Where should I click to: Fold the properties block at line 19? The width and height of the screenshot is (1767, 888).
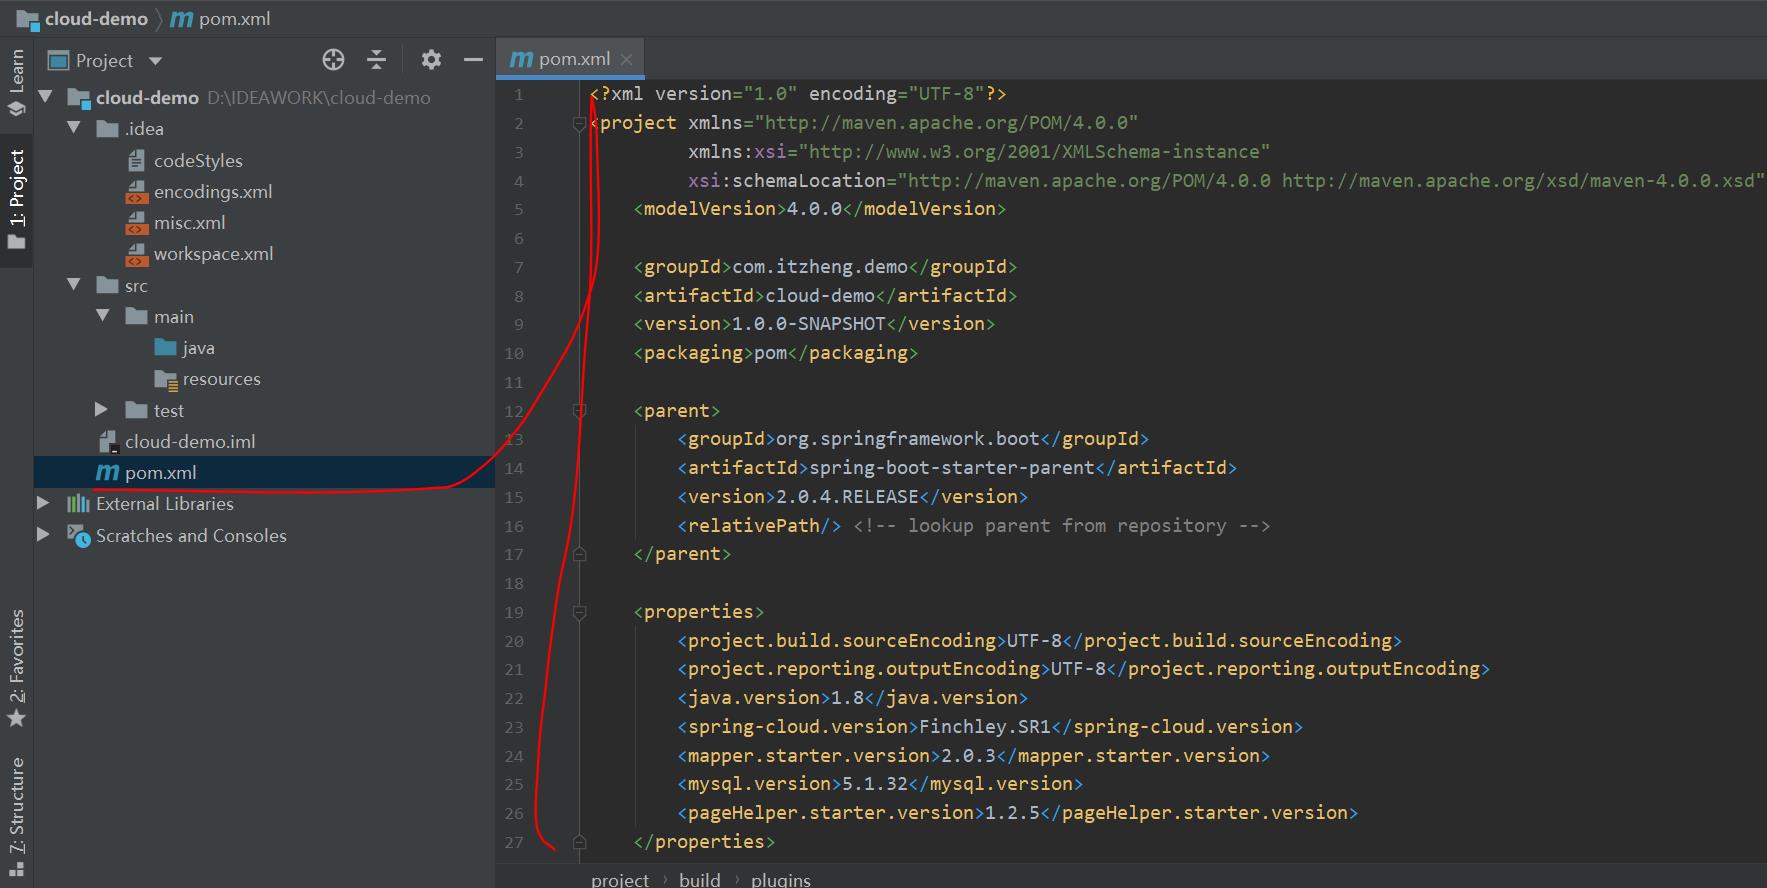point(579,612)
